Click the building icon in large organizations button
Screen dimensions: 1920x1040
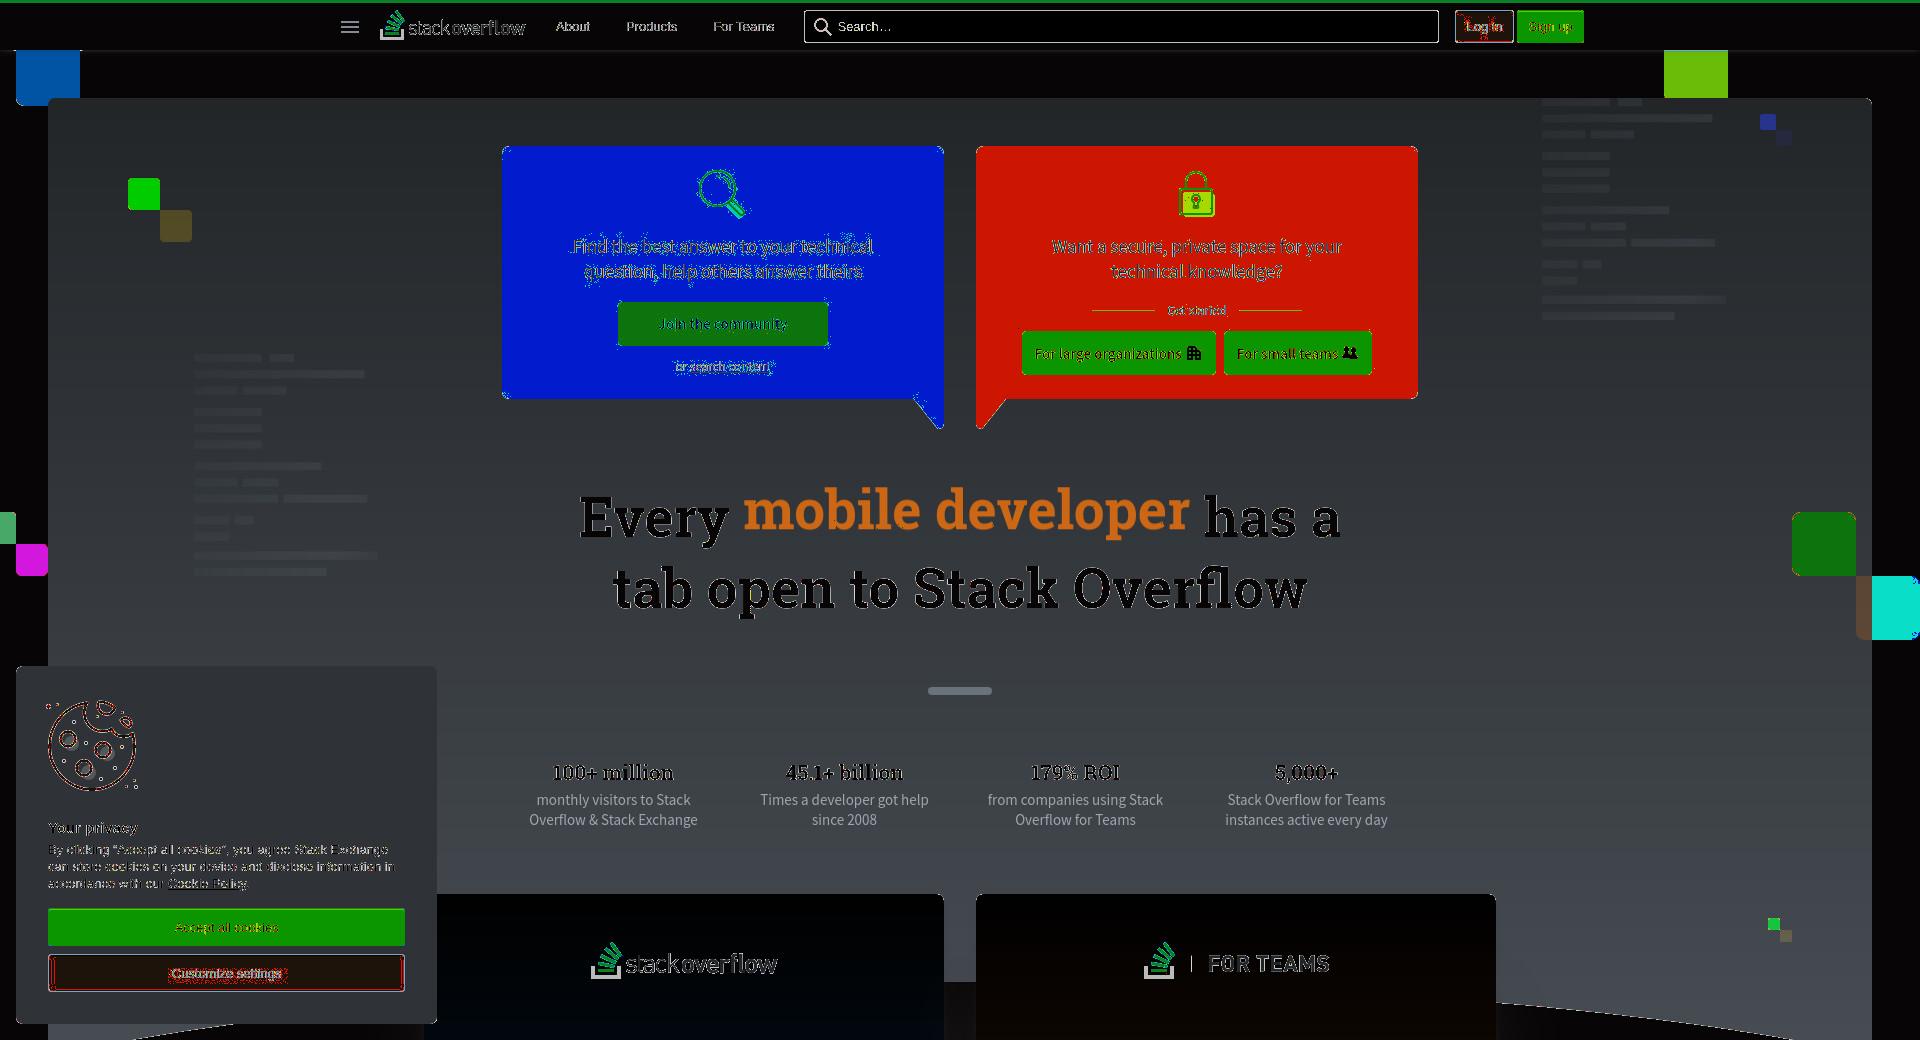1194,353
